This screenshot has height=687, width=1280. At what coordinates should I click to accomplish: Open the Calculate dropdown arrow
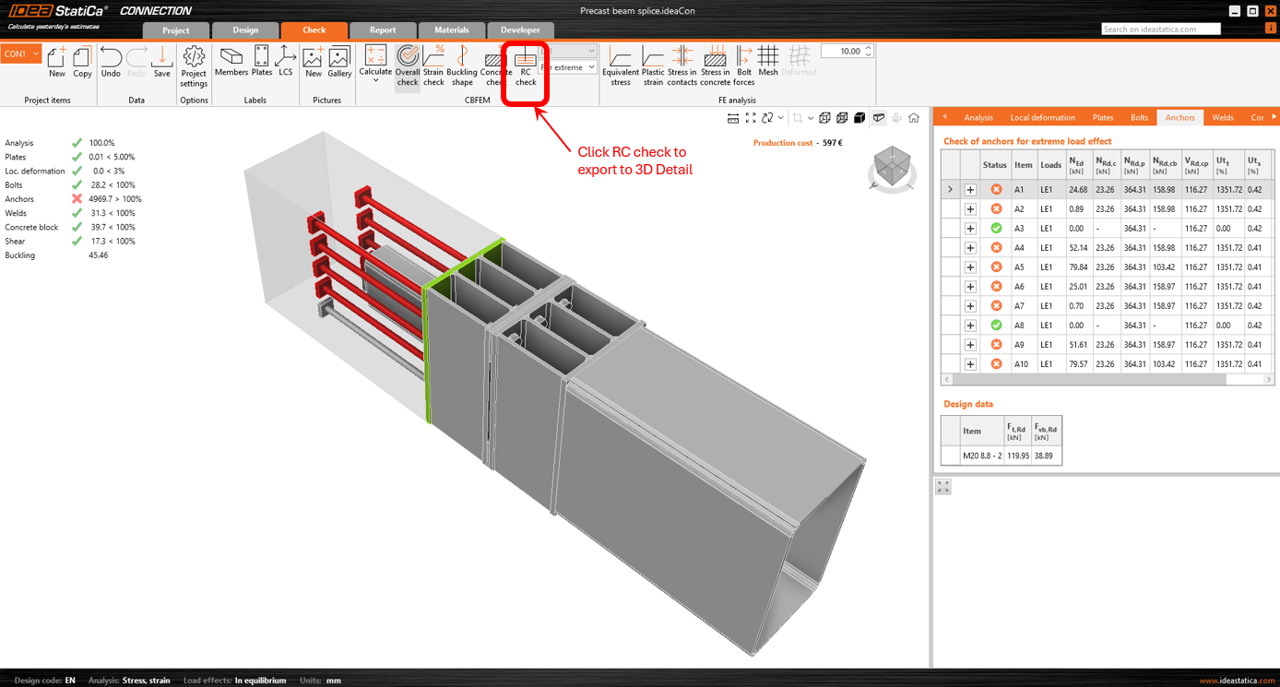(376, 81)
